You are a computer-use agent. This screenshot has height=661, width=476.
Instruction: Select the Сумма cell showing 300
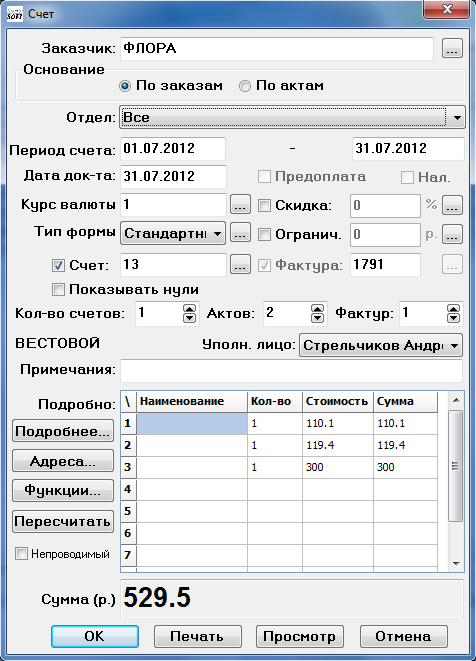(x=405, y=467)
